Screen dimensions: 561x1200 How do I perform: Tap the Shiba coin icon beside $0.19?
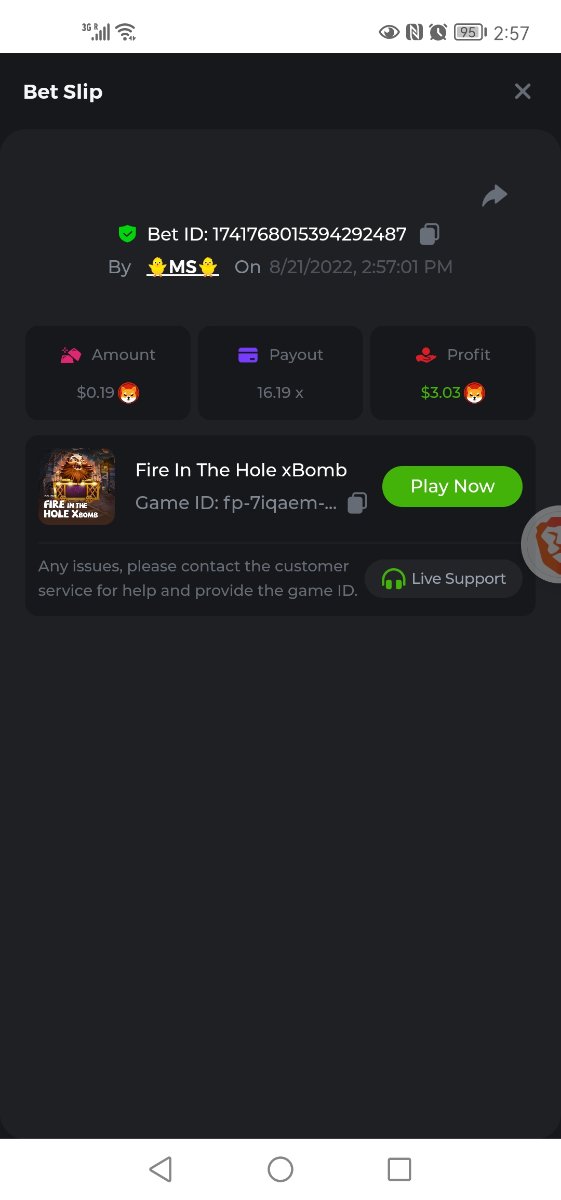(x=129, y=393)
